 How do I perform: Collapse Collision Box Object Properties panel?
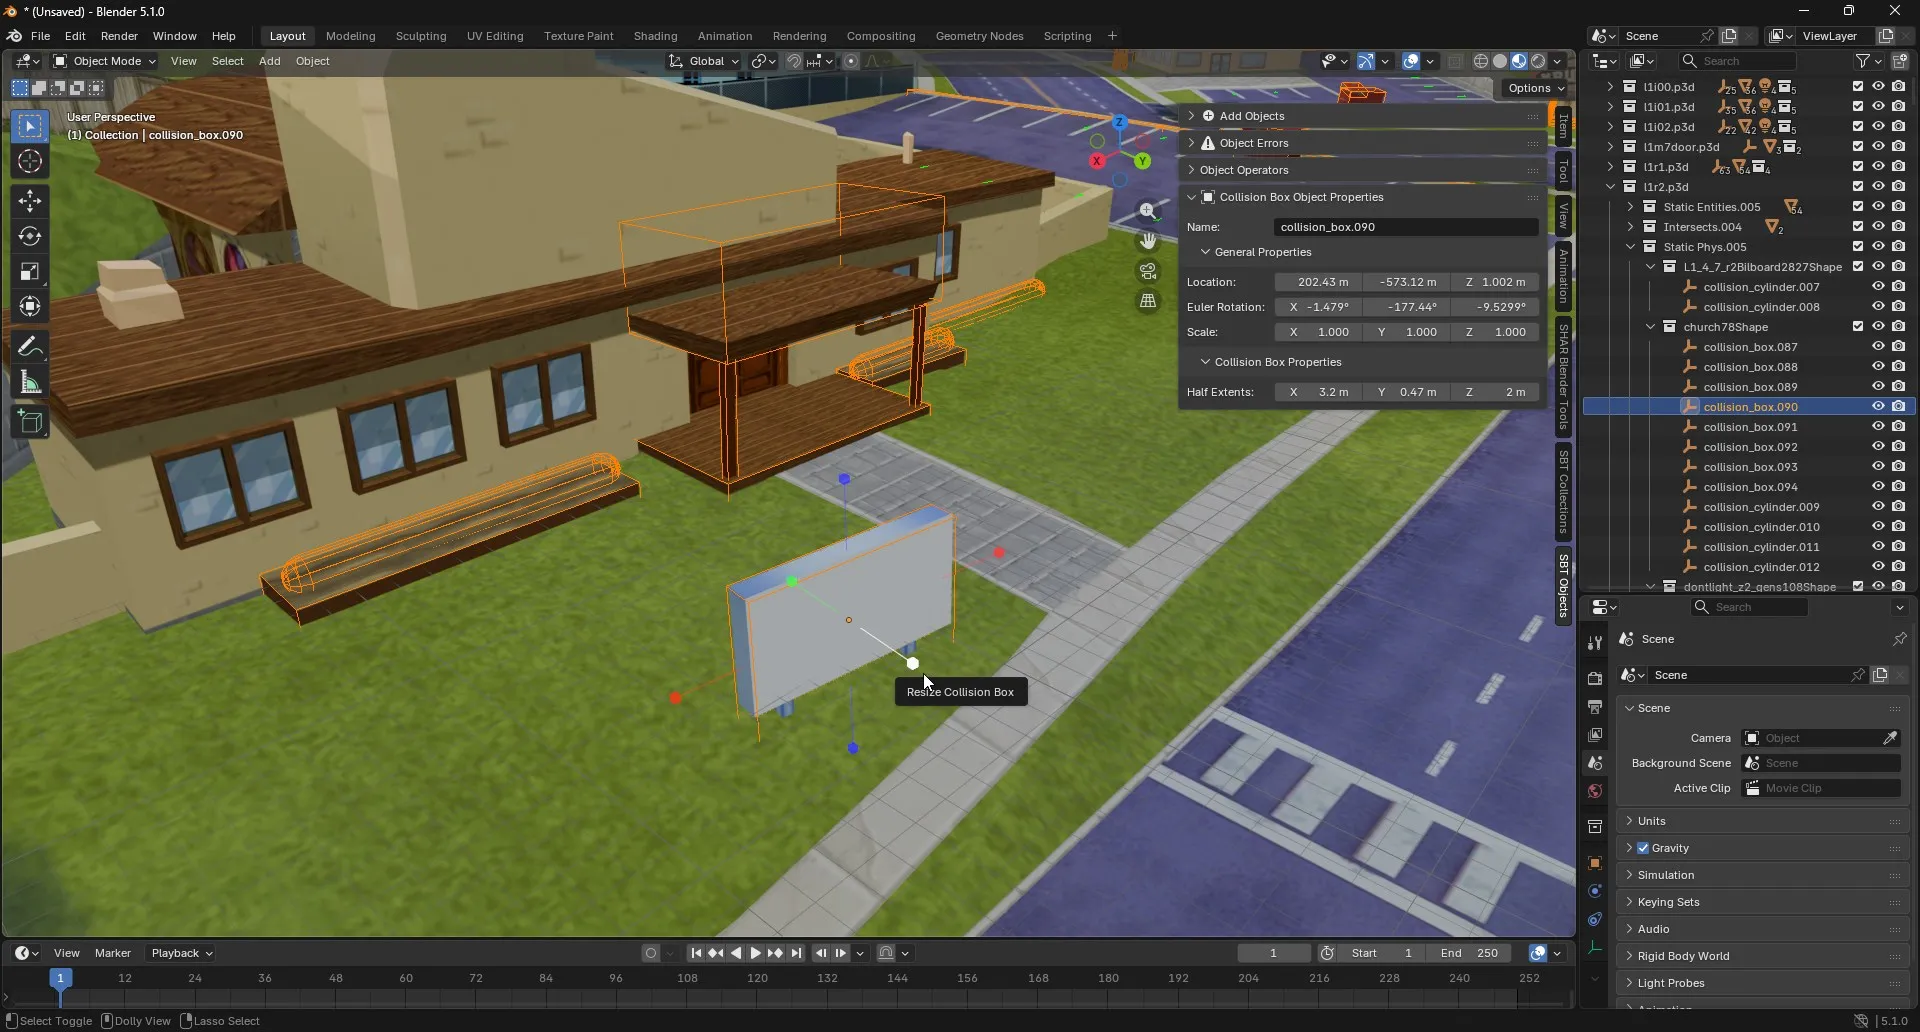tap(1362, 197)
